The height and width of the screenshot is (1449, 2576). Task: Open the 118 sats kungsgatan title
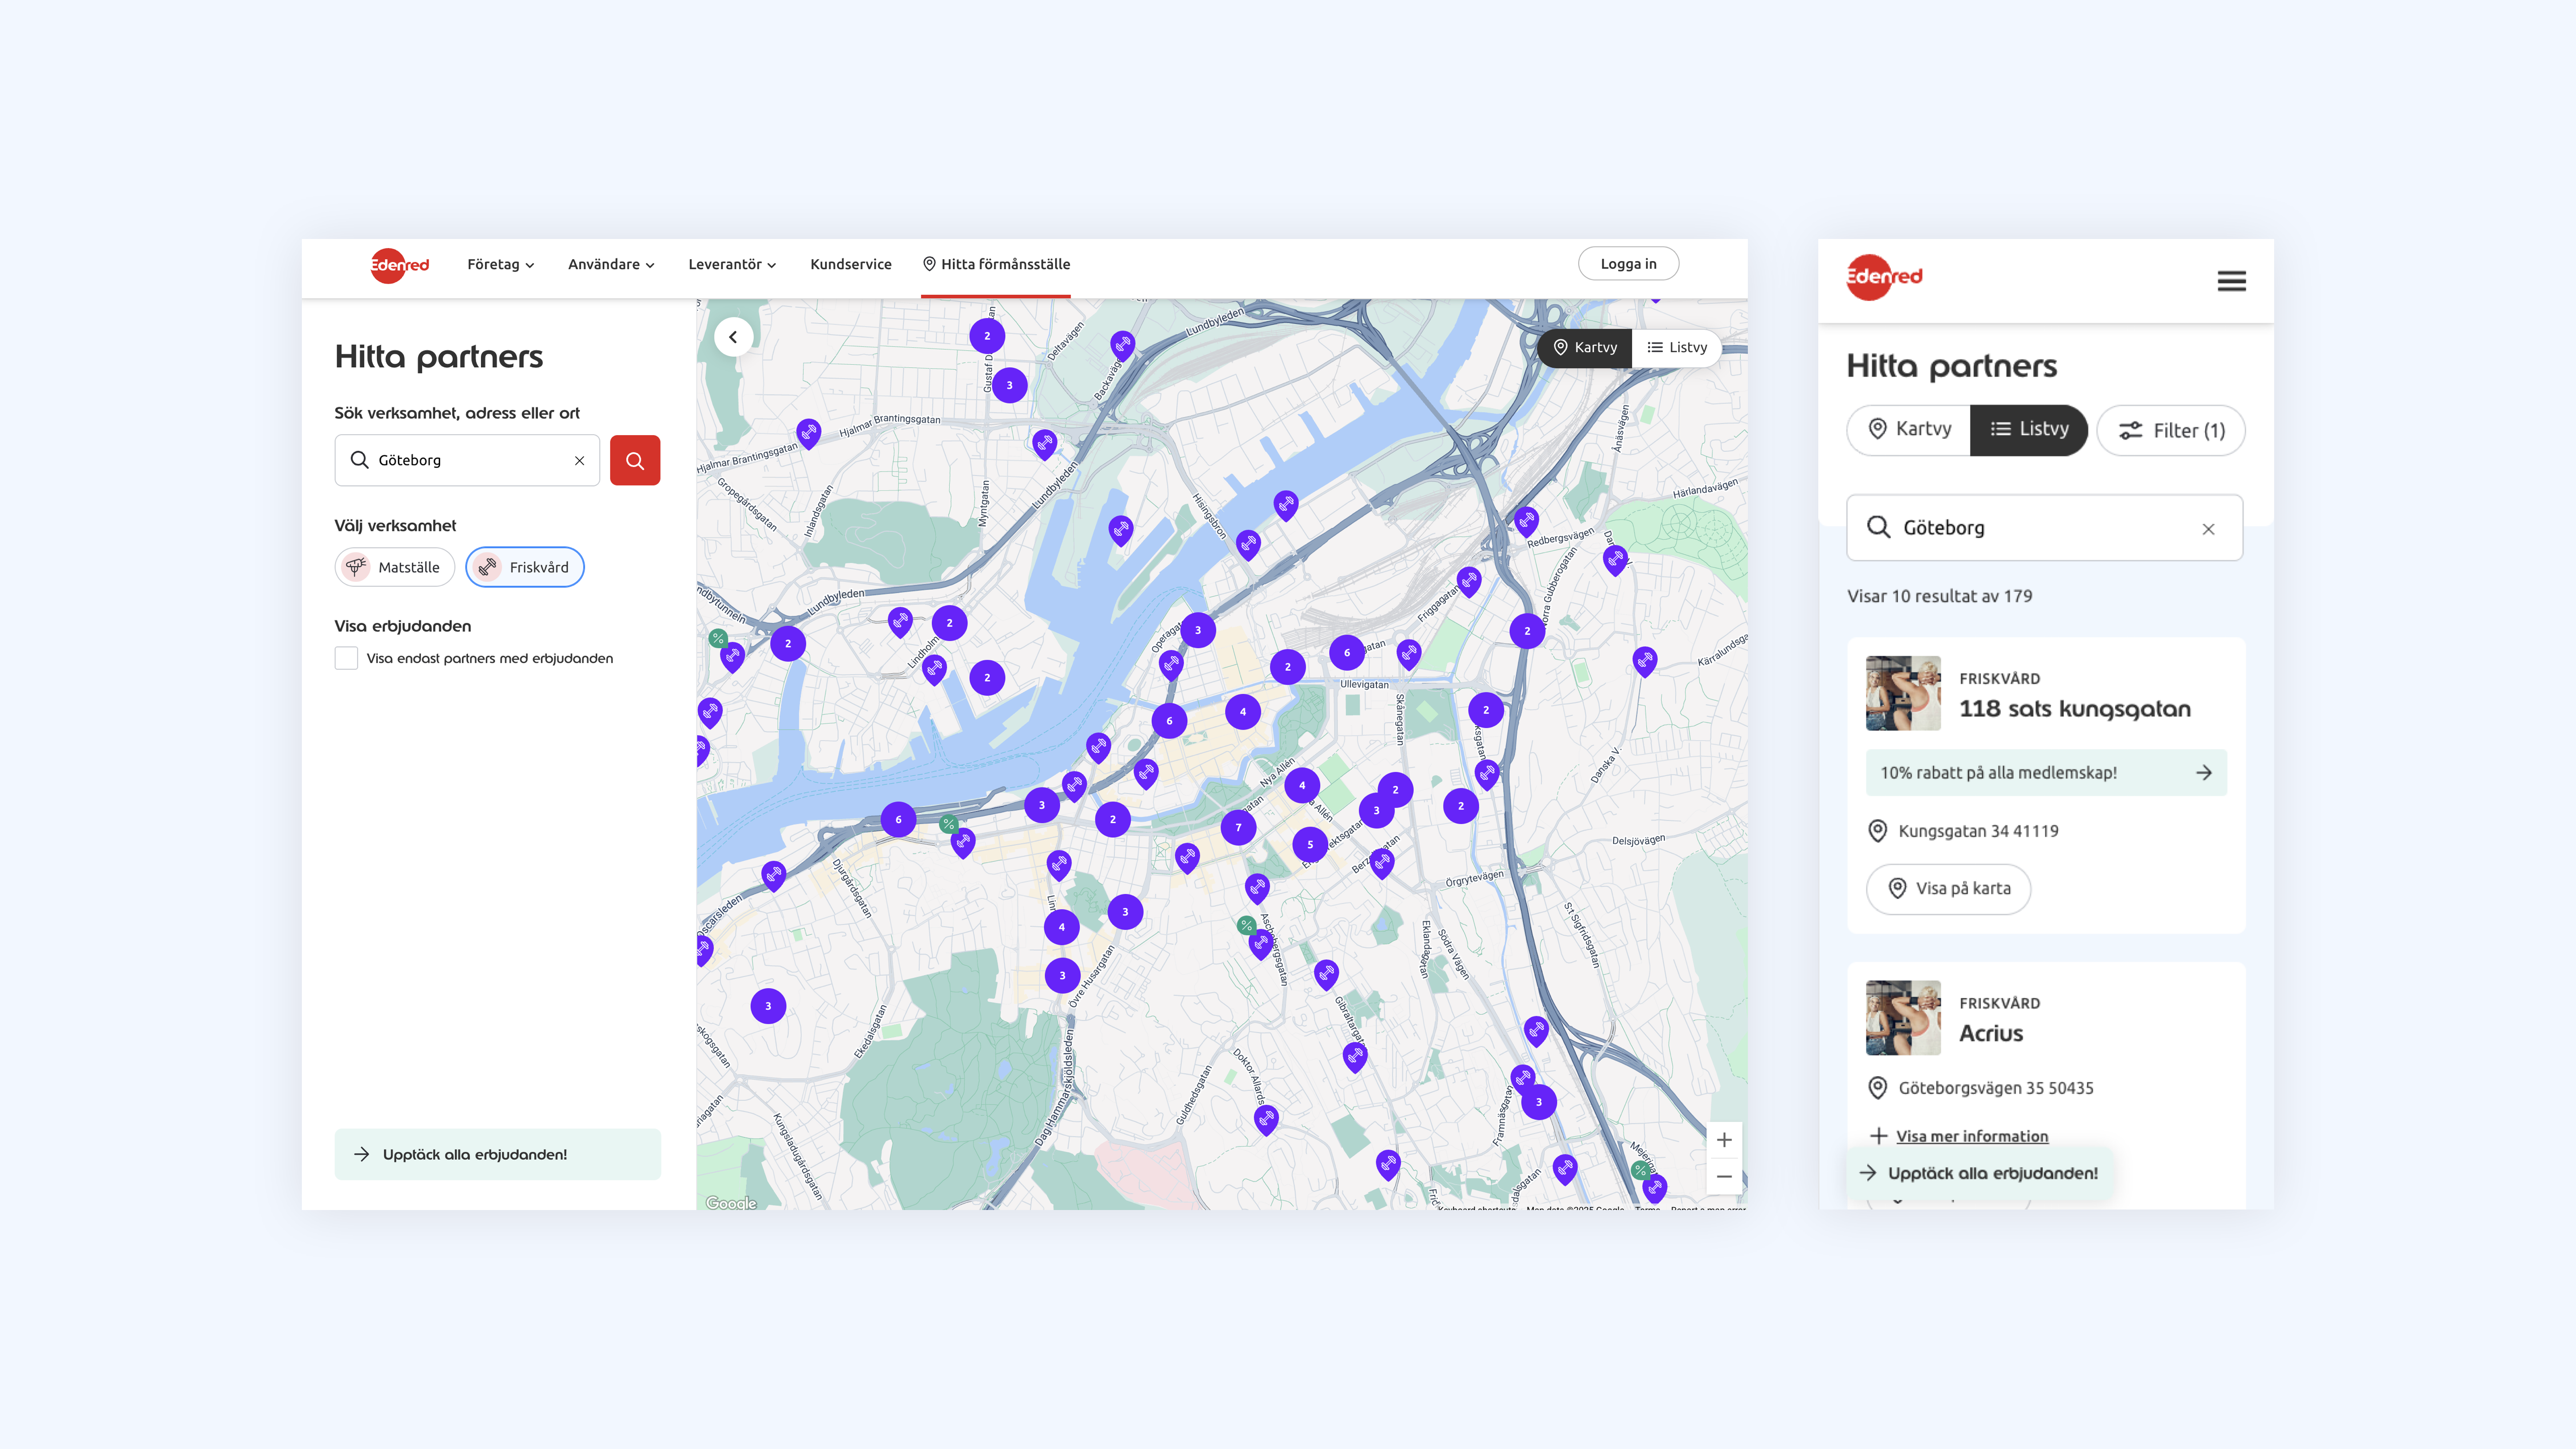click(2074, 709)
